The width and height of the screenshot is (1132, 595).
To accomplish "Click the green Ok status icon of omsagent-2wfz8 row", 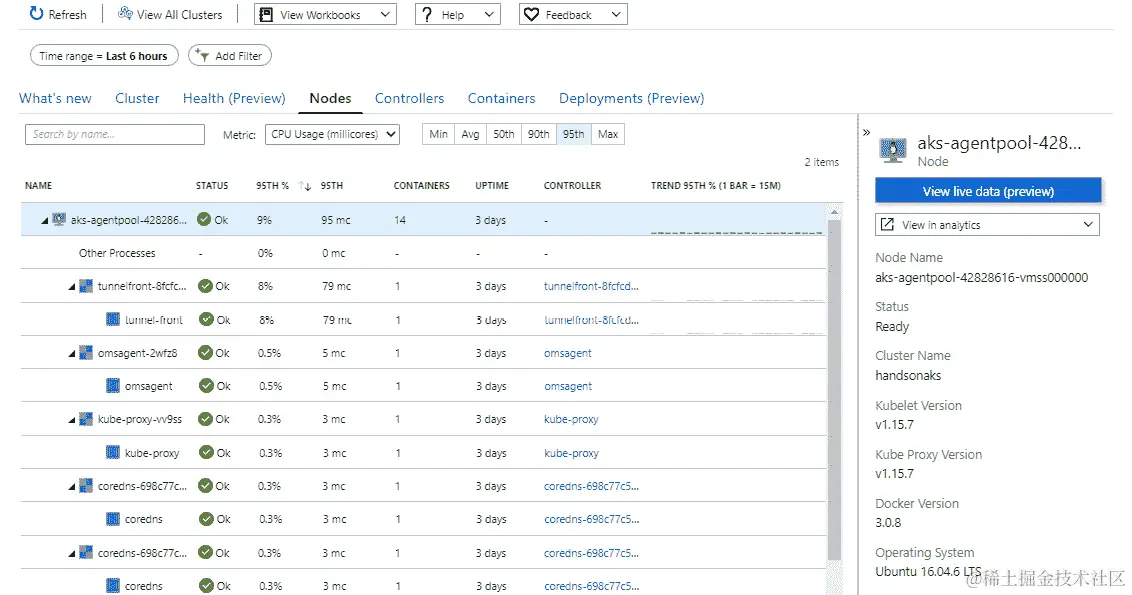I will click(205, 353).
